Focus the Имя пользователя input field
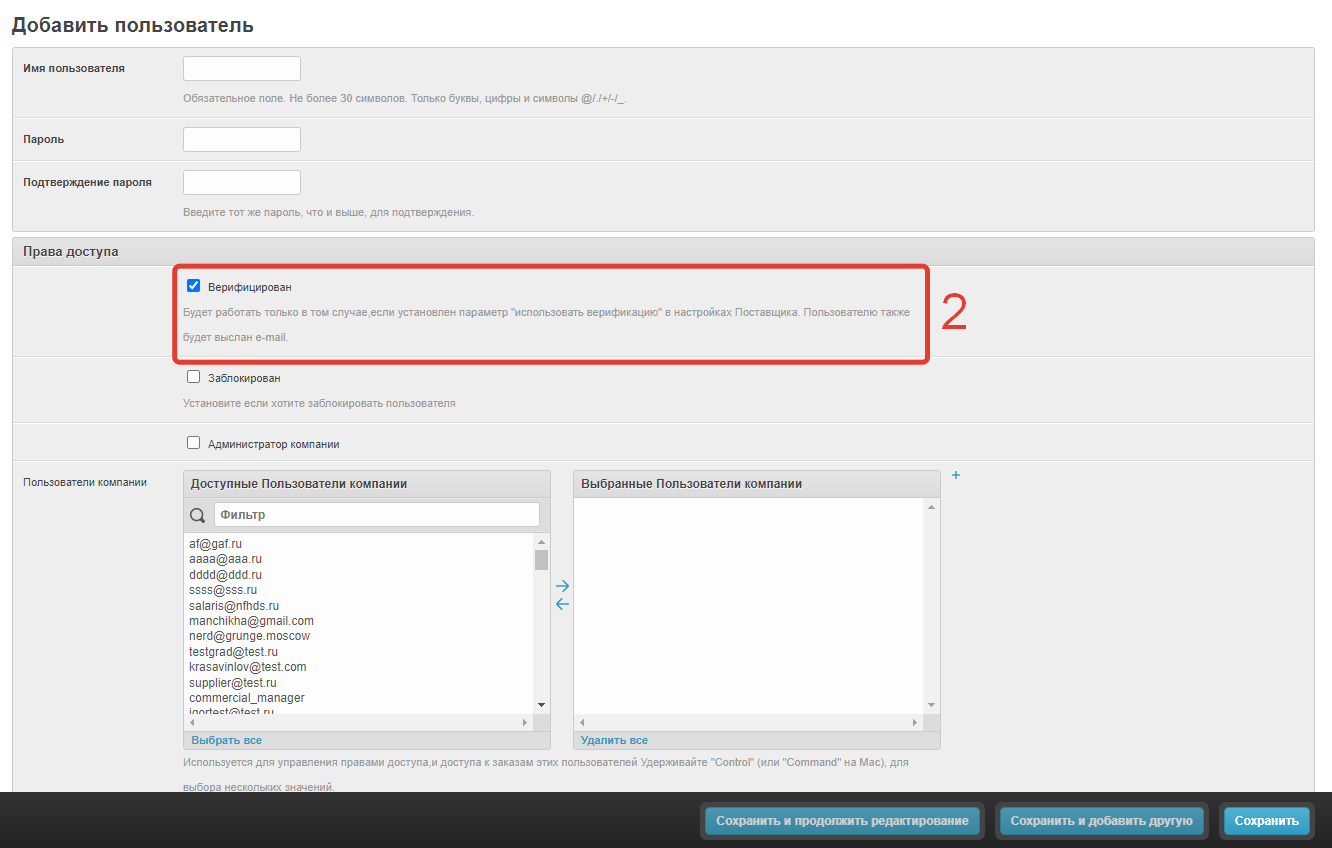This screenshot has height=848, width=1332. pyautogui.click(x=242, y=69)
